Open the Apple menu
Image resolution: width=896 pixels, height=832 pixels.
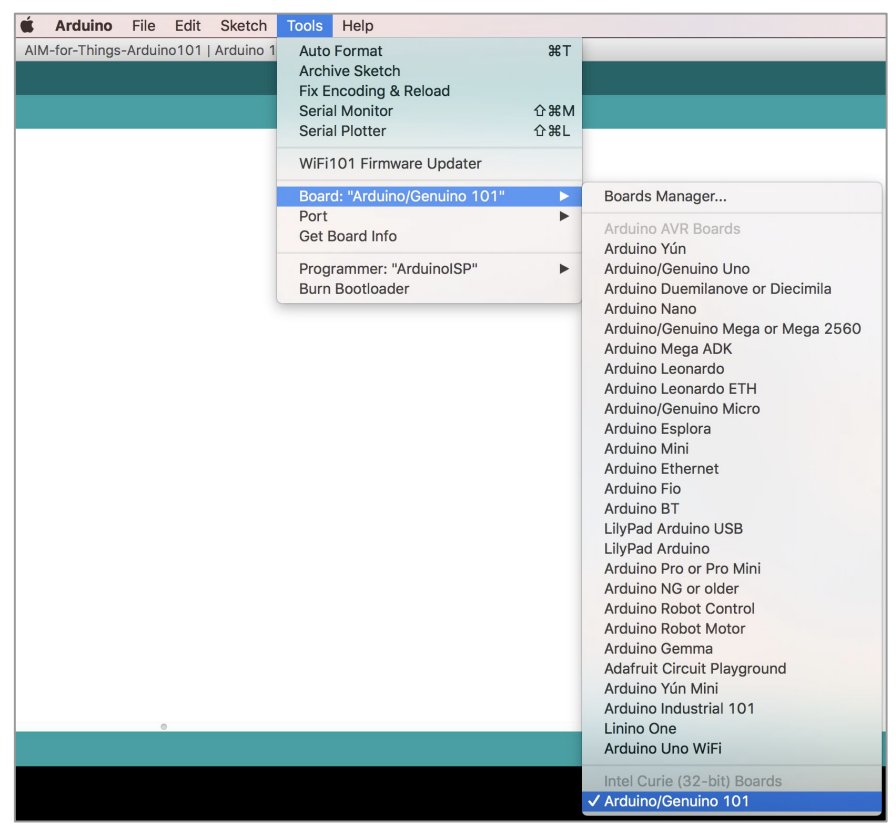[27, 26]
